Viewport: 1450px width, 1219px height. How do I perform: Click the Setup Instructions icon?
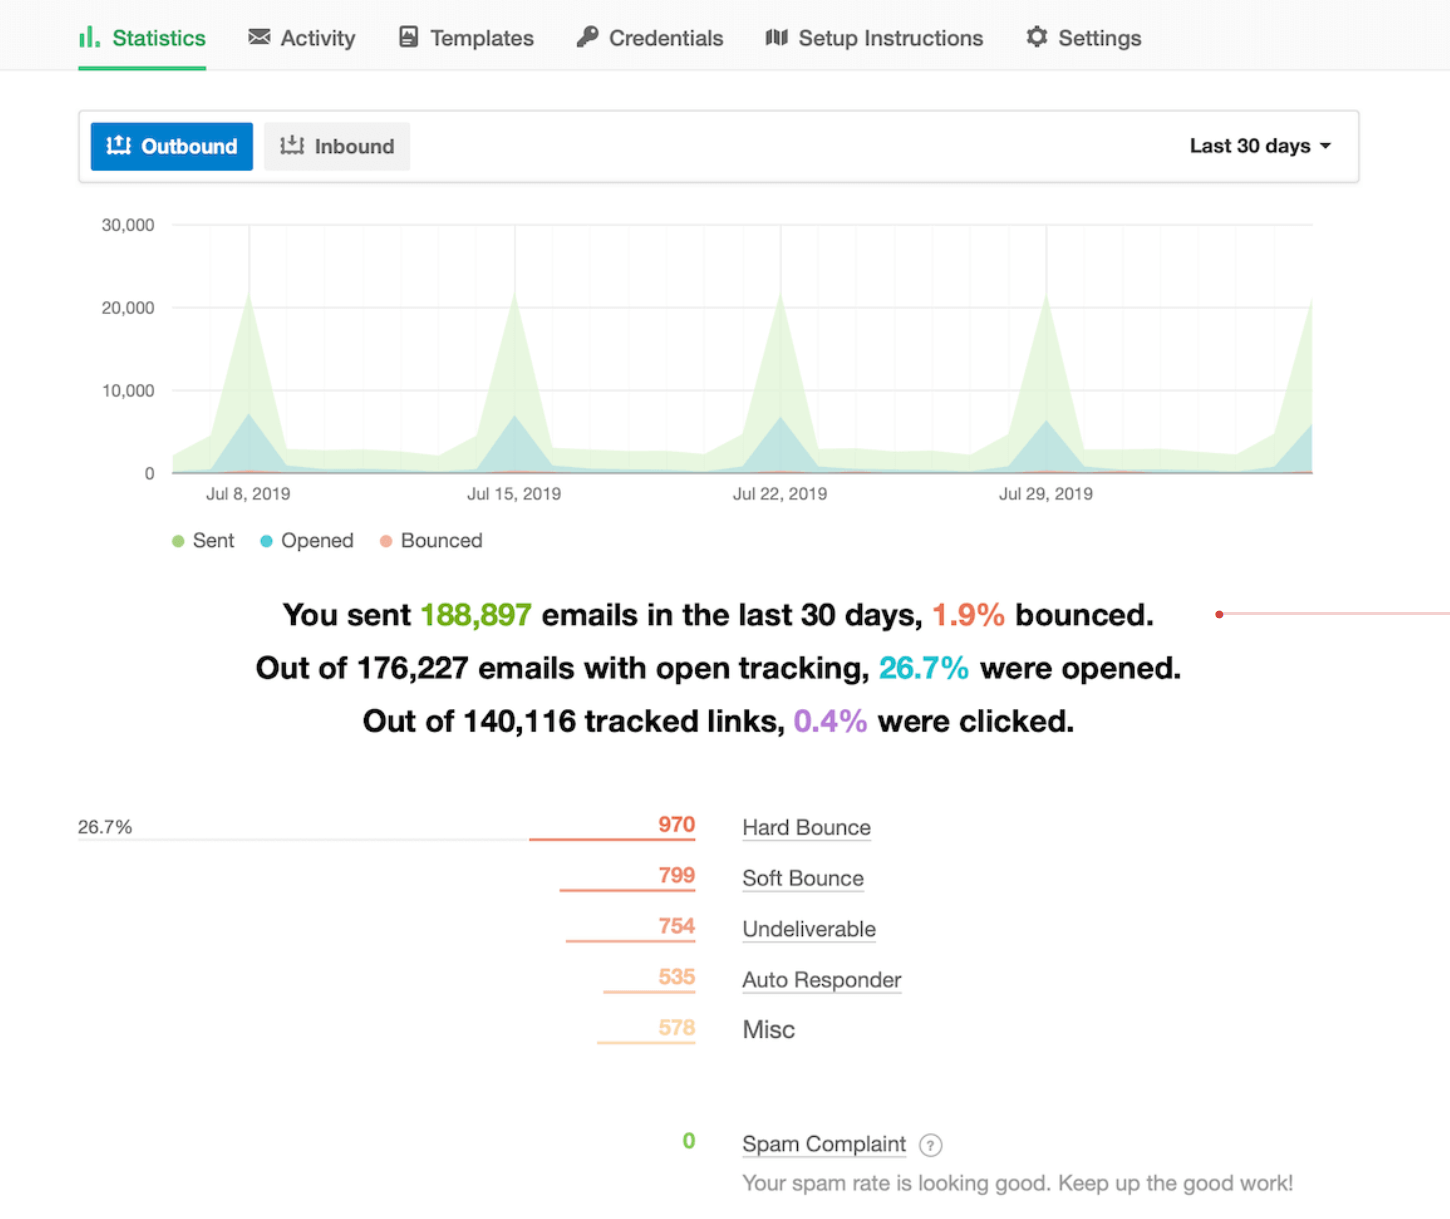[x=777, y=37]
